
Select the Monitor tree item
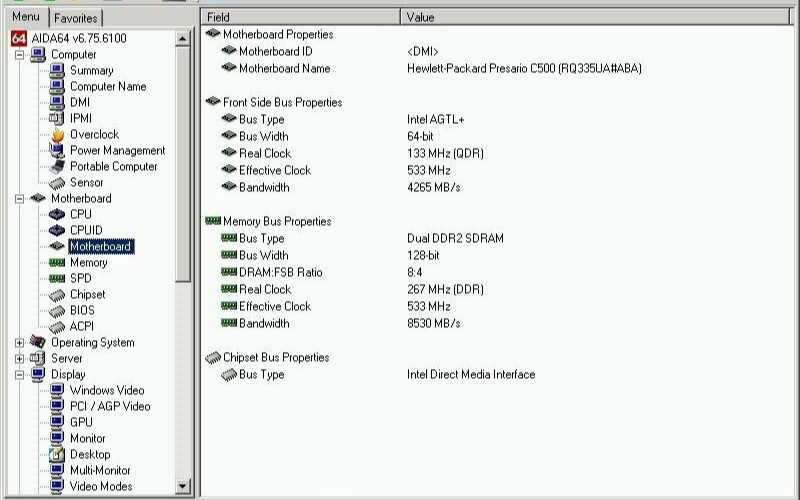(x=87, y=438)
